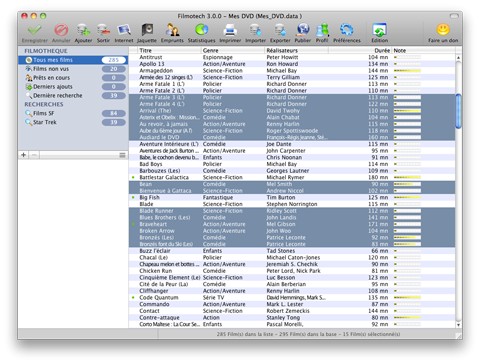The image size is (480, 364).
Task: Open the Jaquette cover icon
Action: tap(147, 30)
